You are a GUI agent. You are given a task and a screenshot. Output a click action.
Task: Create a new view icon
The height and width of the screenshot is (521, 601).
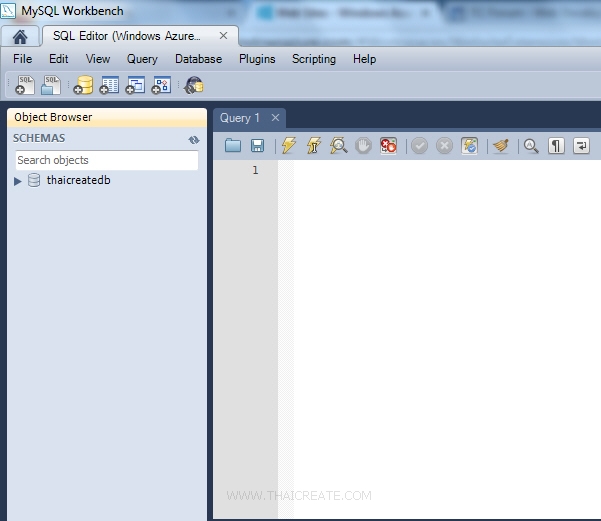pos(135,85)
